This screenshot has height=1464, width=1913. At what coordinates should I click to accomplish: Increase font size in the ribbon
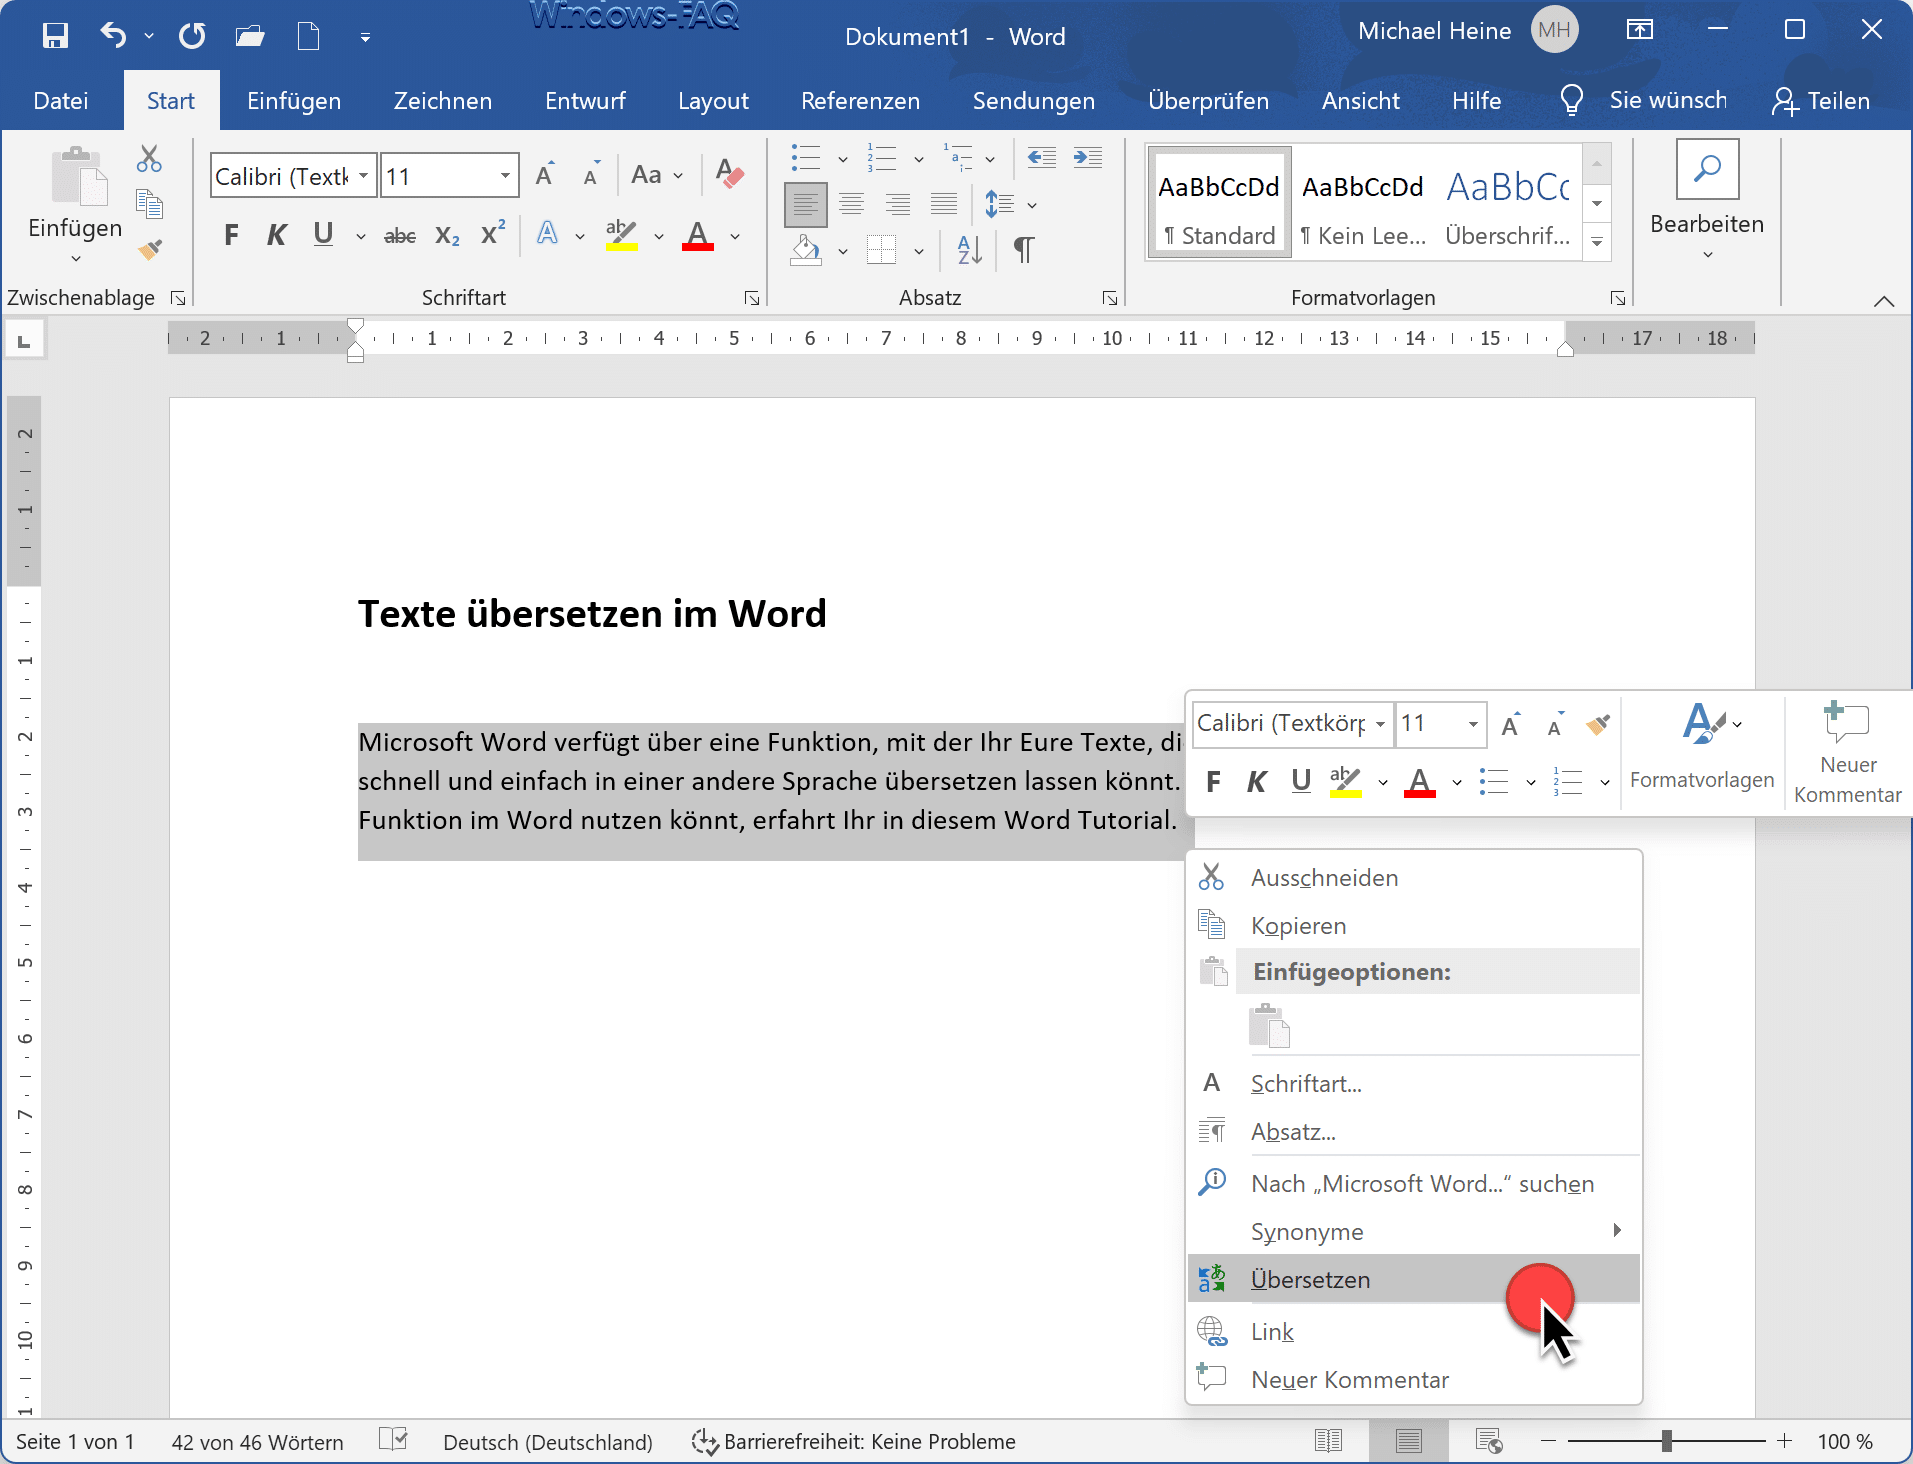pos(545,175)
